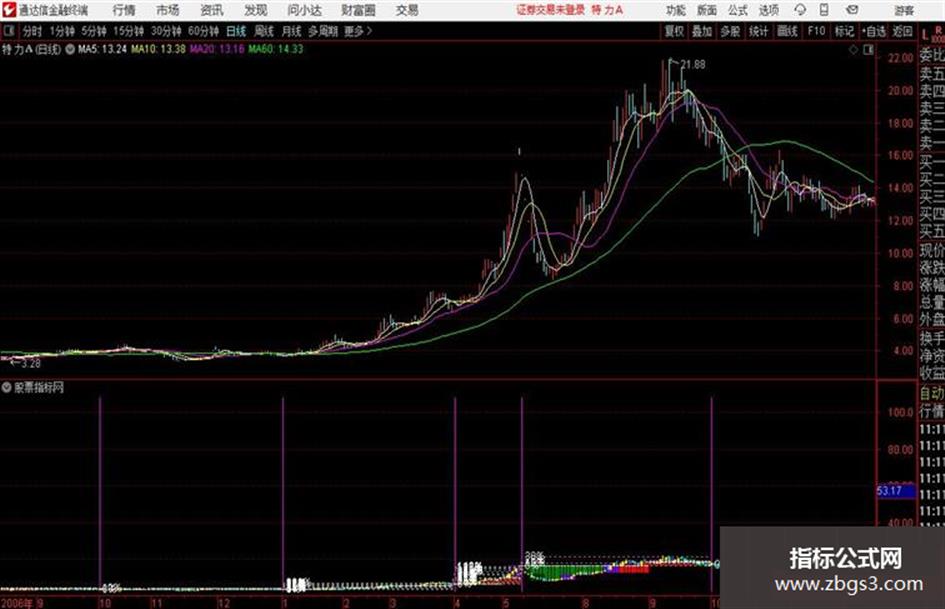This screenshot has height=609, width=945.
Task: Open the 市场 menu
Action: [x=168, y=10]
